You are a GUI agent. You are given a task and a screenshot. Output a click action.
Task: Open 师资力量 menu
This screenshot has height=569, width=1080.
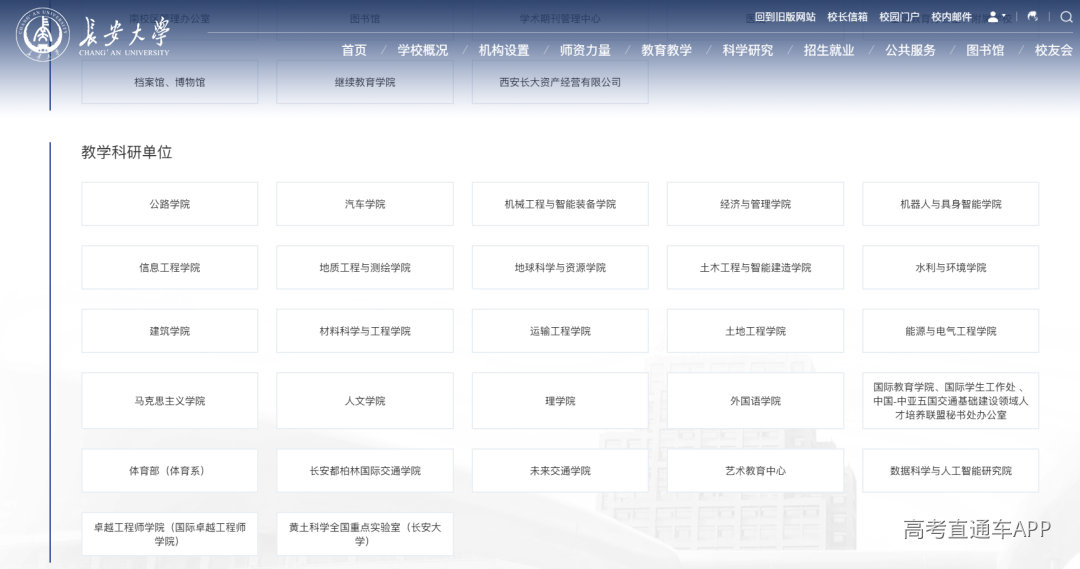(585, 50)
